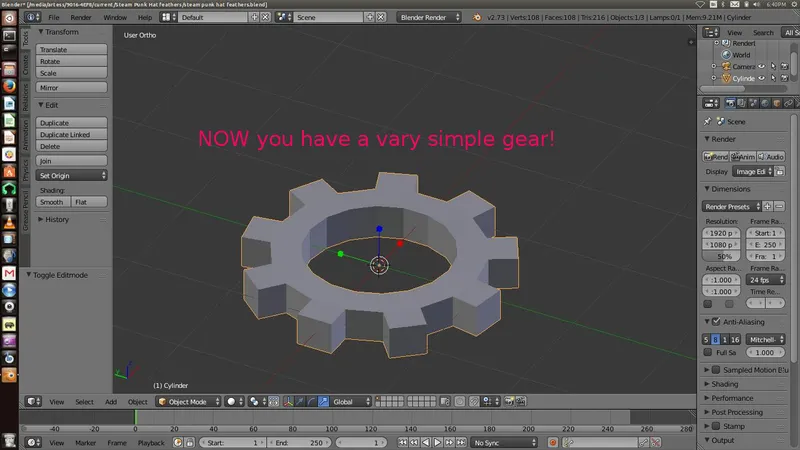This screenshot has height=450, width=800.
Task: Click the viewport shading sphere icon
Action: (x=231, y=401)
